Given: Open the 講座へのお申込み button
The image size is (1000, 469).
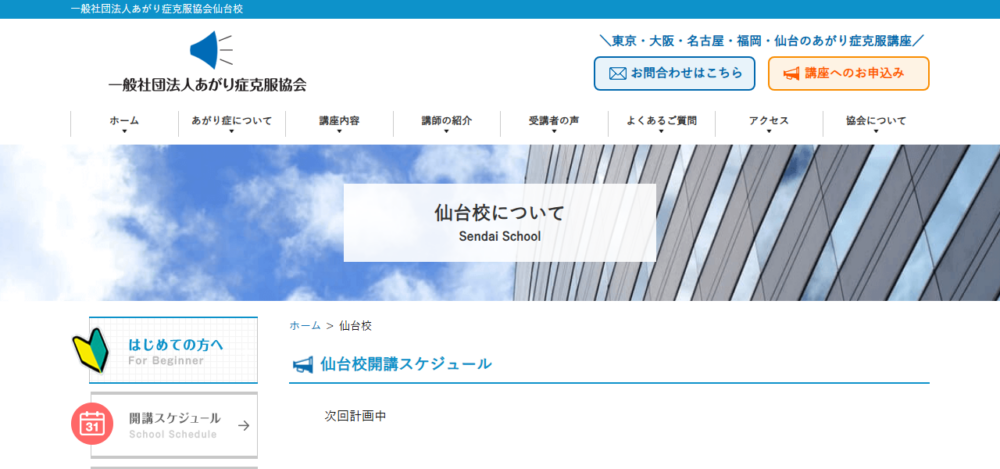Looking at the screenshot, I should click(848, 73).
